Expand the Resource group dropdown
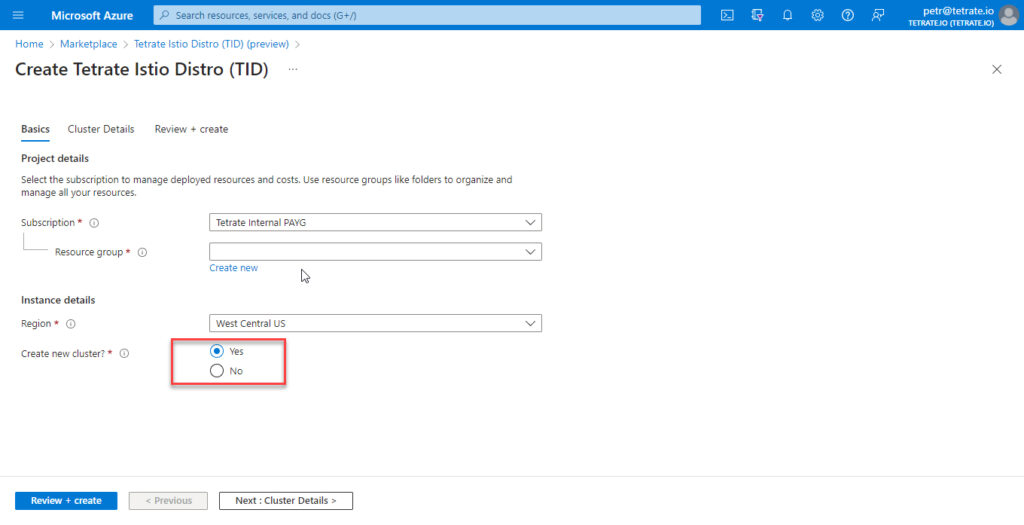The image size is (1024, 525). [375, 252]
